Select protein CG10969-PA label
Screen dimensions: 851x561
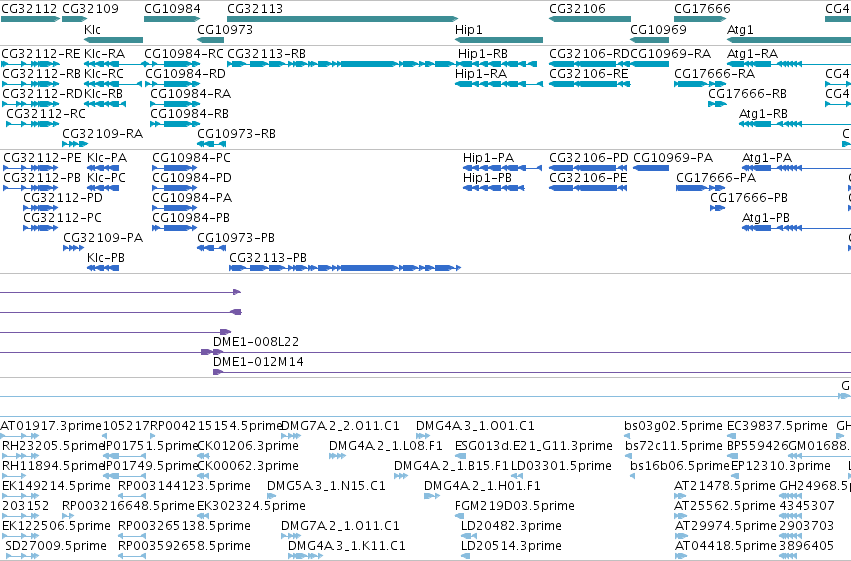pyautogui.click(x=672, y=158)
